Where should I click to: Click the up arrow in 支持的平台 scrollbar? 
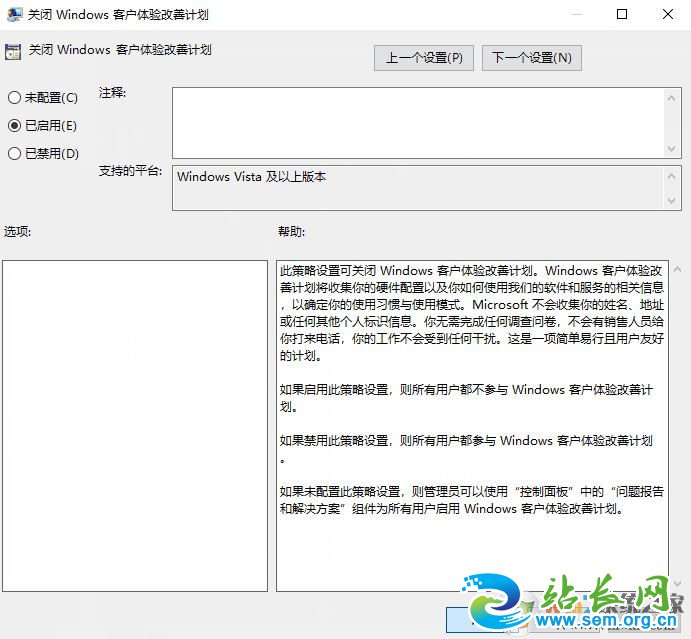coord(671,176)
